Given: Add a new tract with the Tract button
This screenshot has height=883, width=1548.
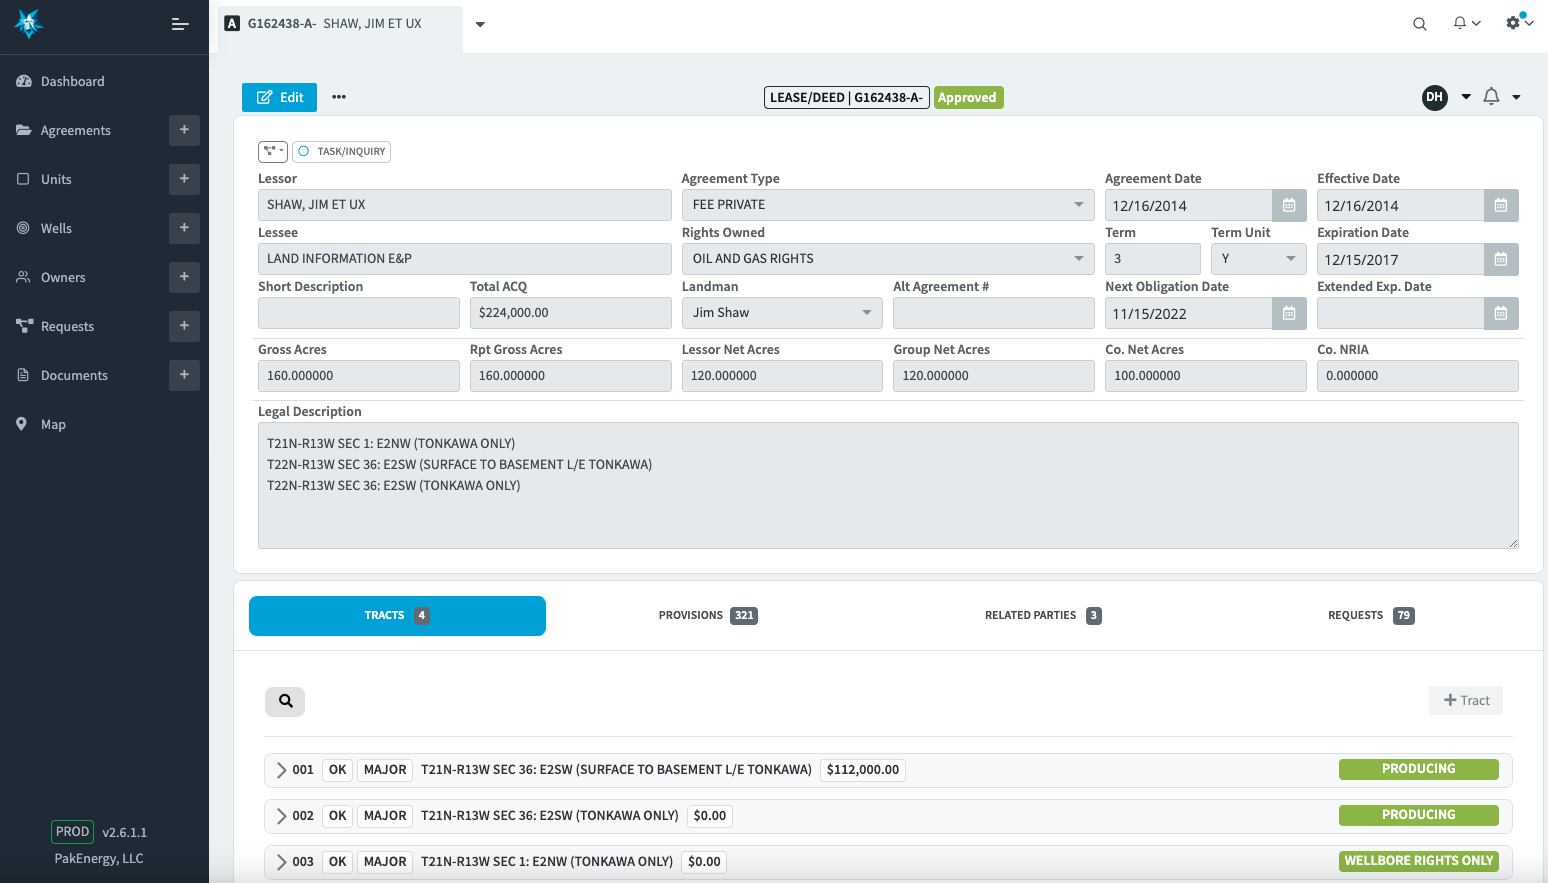Looking at the screenshot, I should (1465, 700).
